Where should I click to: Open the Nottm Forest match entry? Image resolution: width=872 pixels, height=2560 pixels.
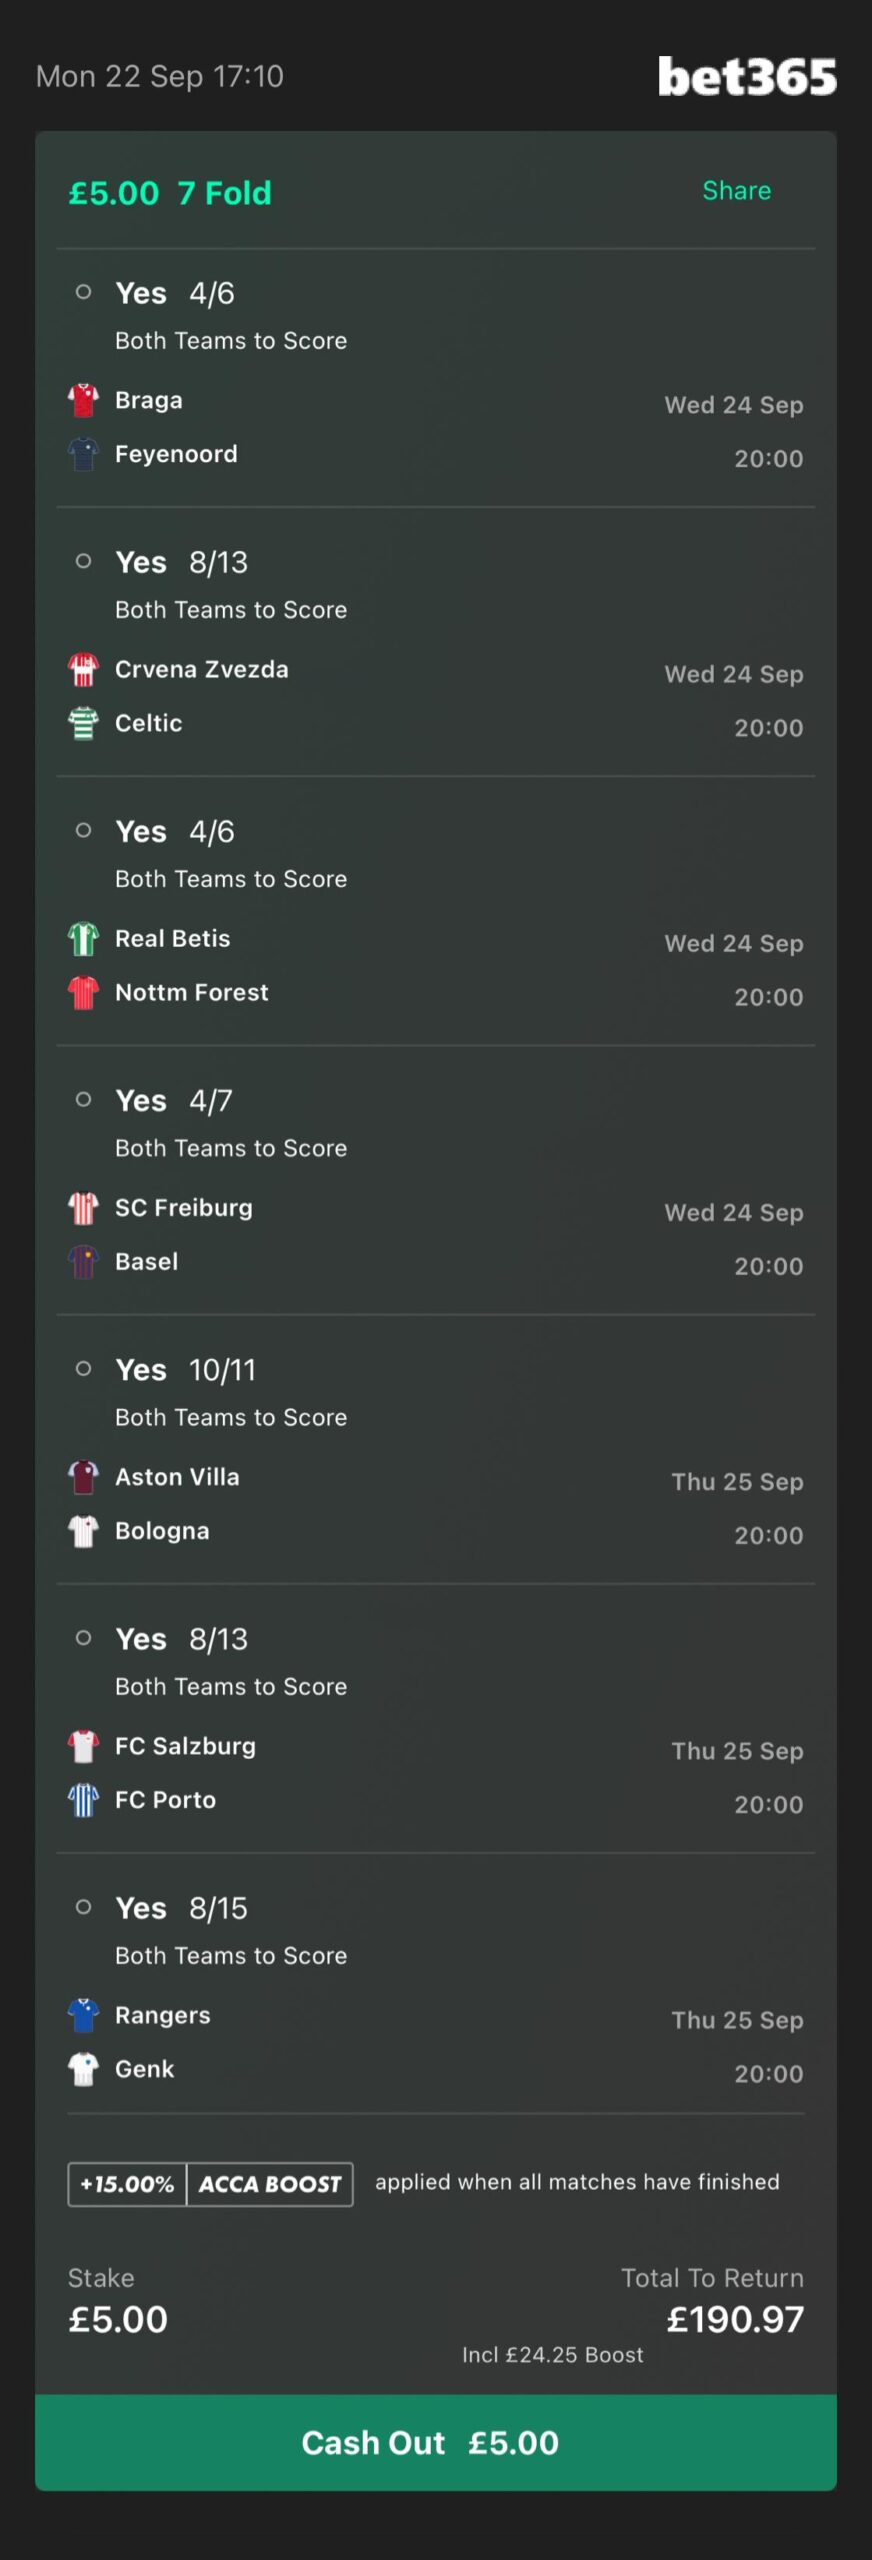191,993
